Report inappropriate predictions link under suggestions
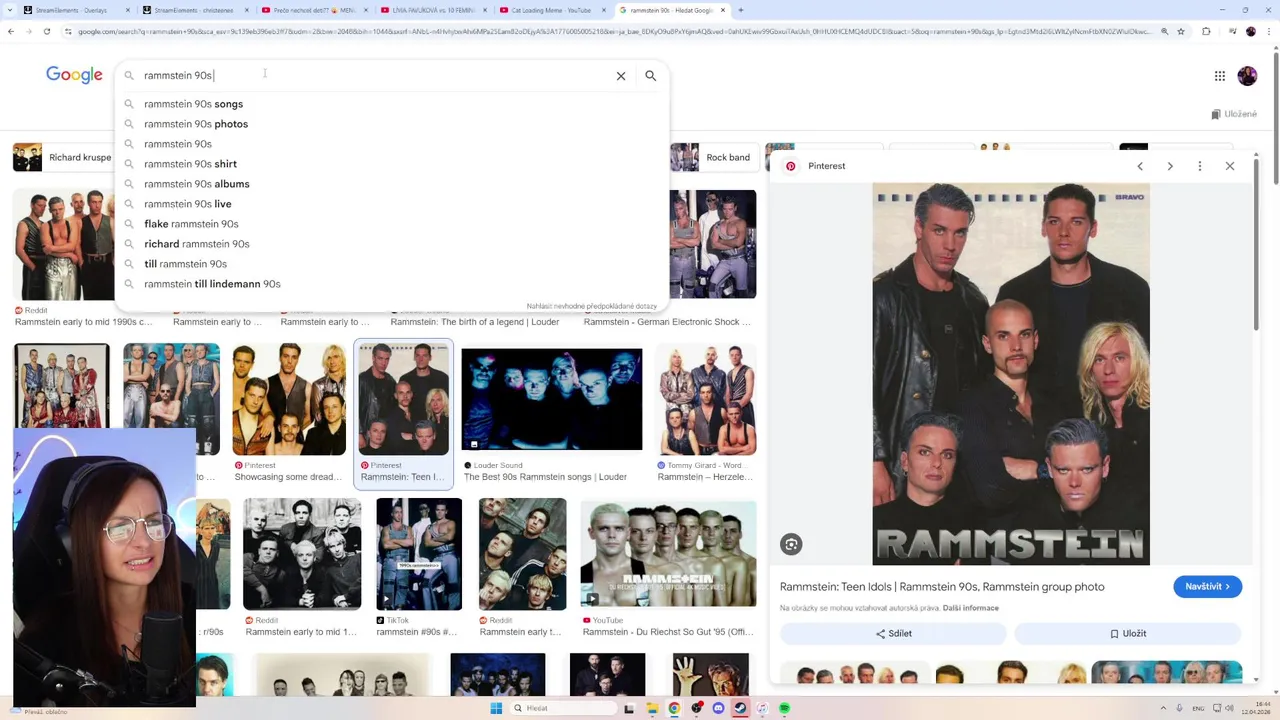The image size is (1280, 720). click(x=592, y=306)
